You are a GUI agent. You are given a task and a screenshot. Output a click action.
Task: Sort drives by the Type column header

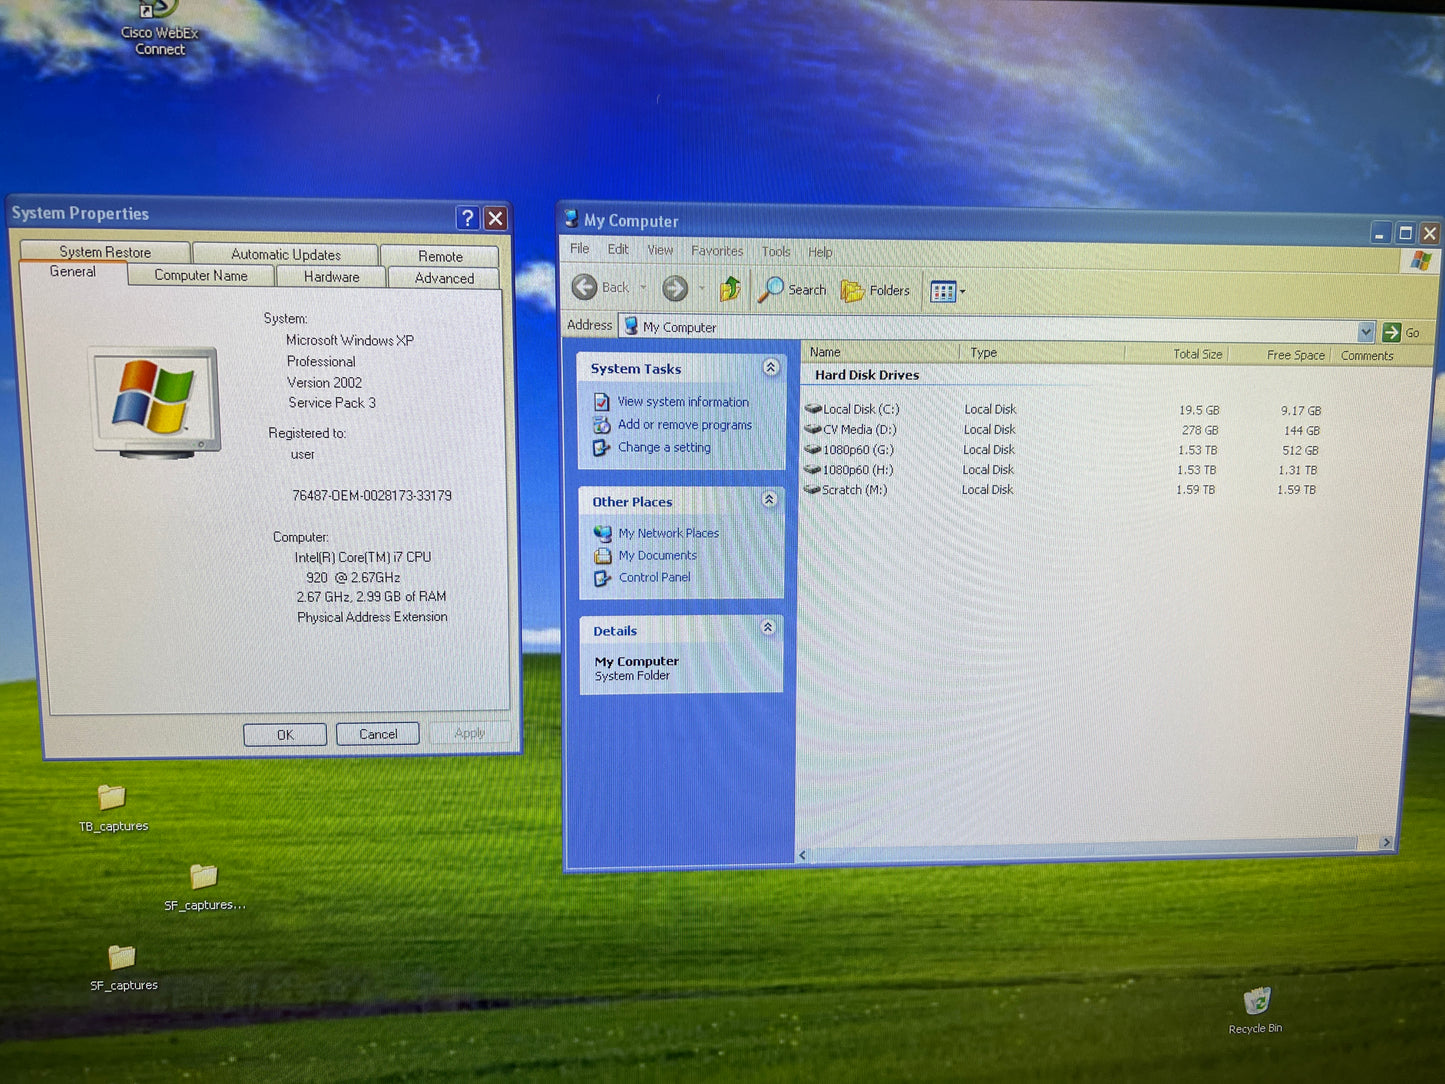coord(1042,353)
